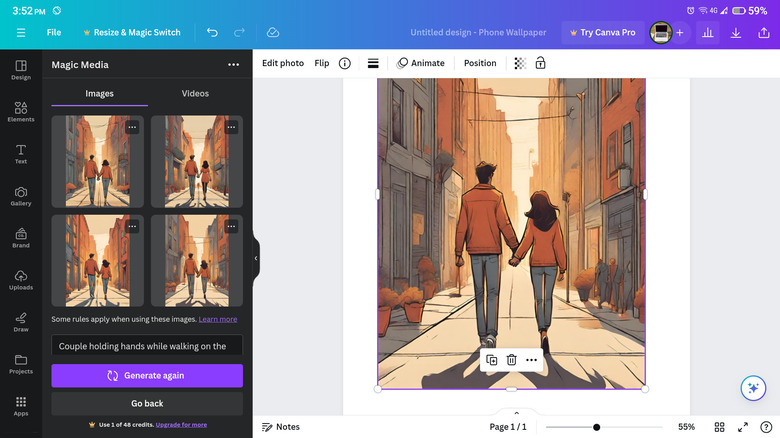This screenshot has width=780, height=438.
Task: Open Magic Media panel options menu
Action: coord(233,65)
